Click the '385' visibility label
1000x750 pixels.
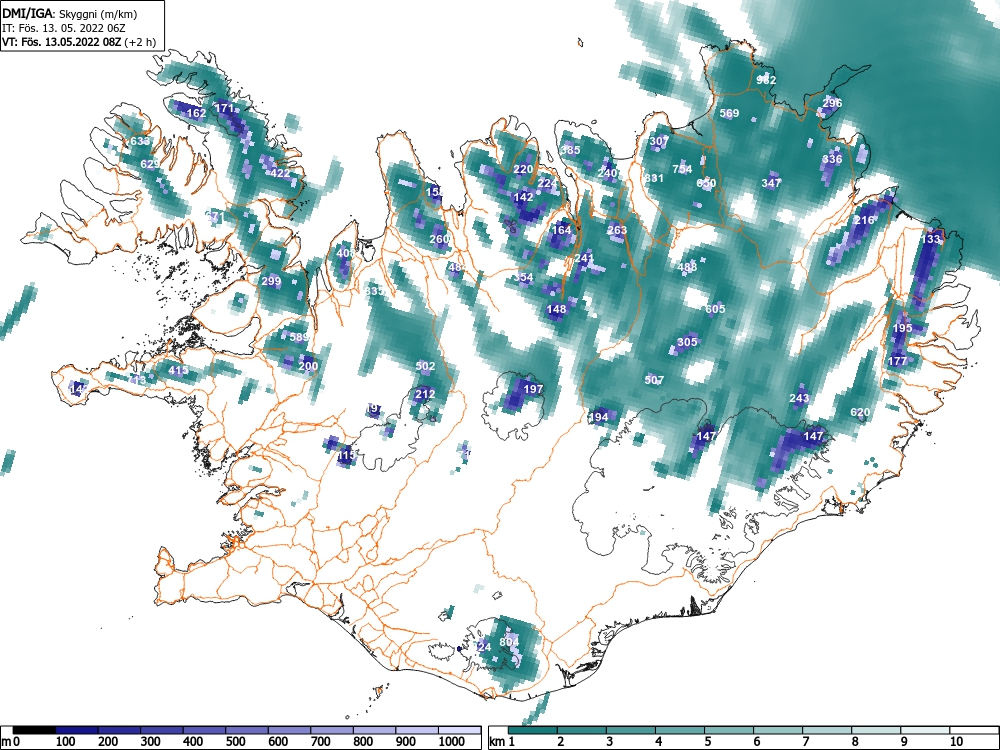click(x=570, y=150)
